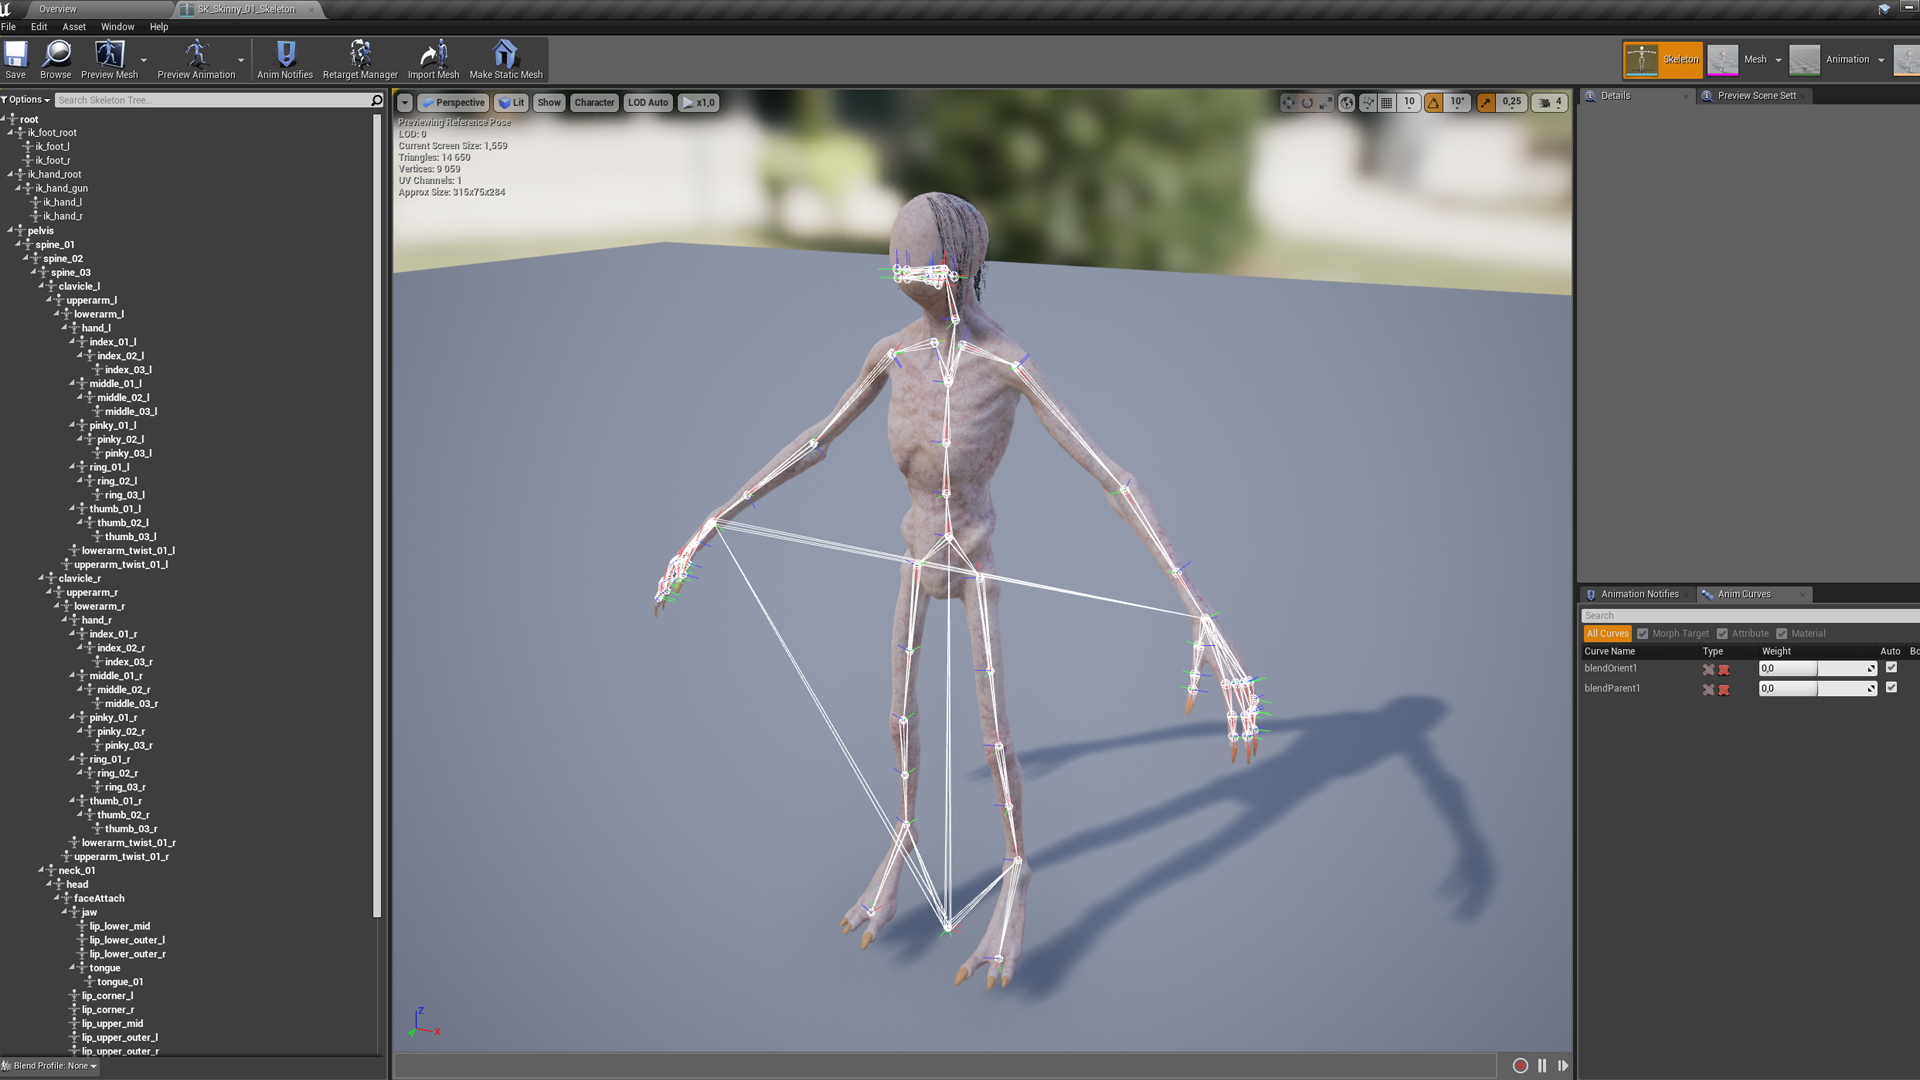Open Blend Profile dropdown
This screenshot has height=1080, width=1920.
[x=50, y=1066]
